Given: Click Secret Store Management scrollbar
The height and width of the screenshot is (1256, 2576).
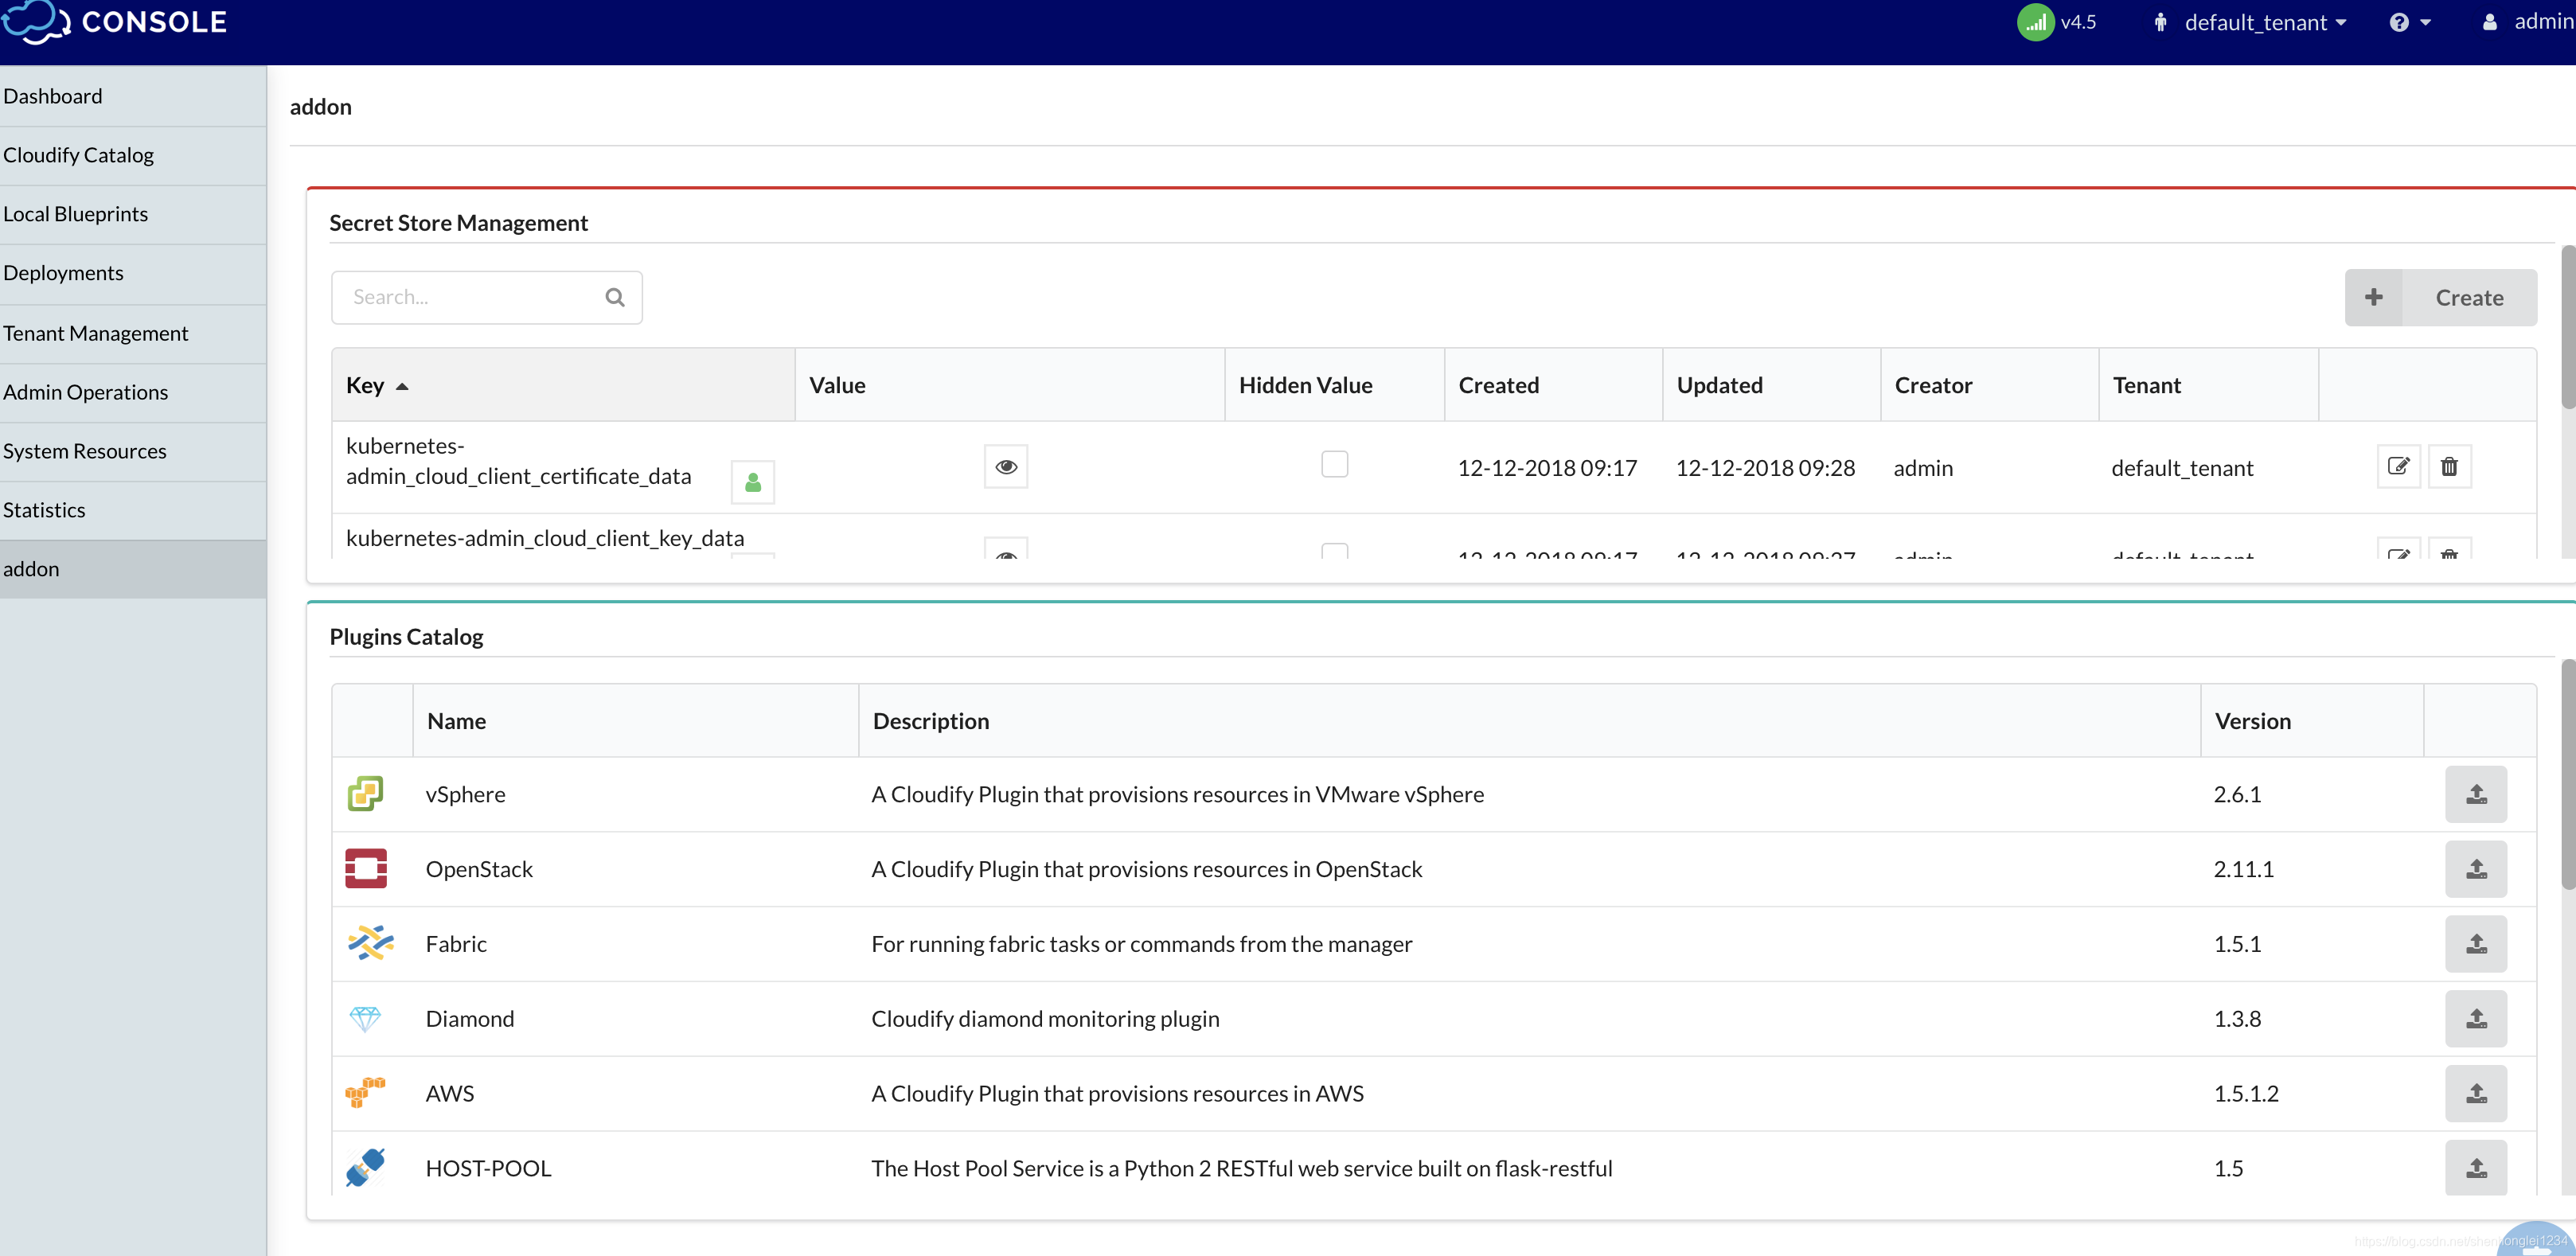Looking at the screenshot, I should pyautogui.click(x=2567, y=328).
